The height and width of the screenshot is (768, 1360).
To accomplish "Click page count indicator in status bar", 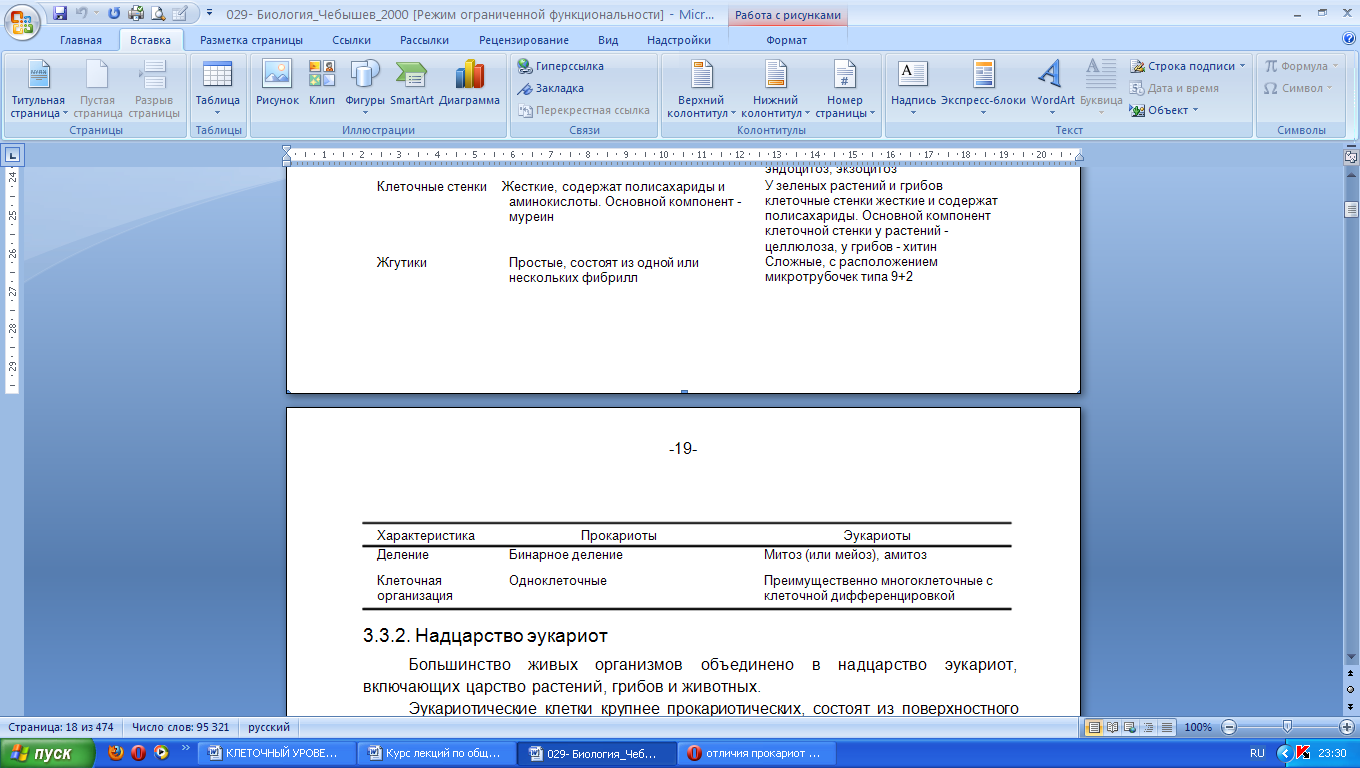I will click(61, 727).
